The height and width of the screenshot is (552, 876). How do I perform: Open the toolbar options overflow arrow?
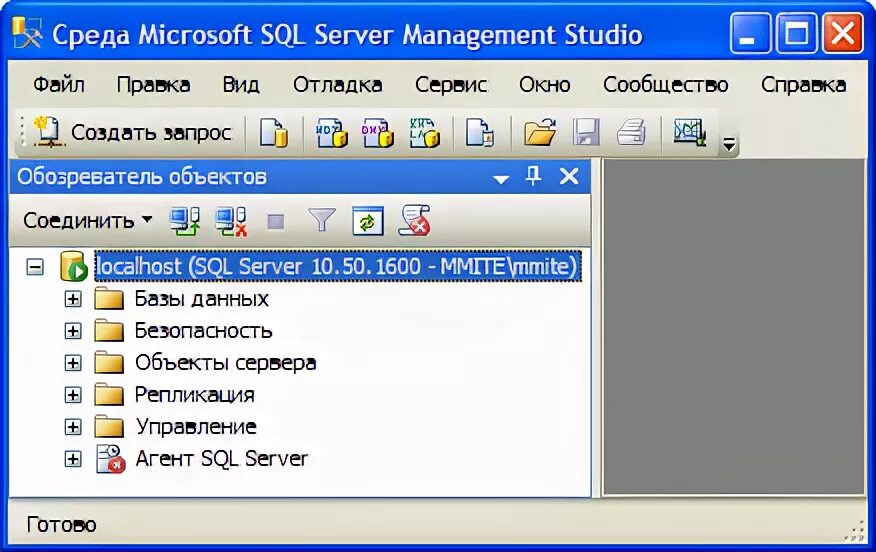coord(729,144)
